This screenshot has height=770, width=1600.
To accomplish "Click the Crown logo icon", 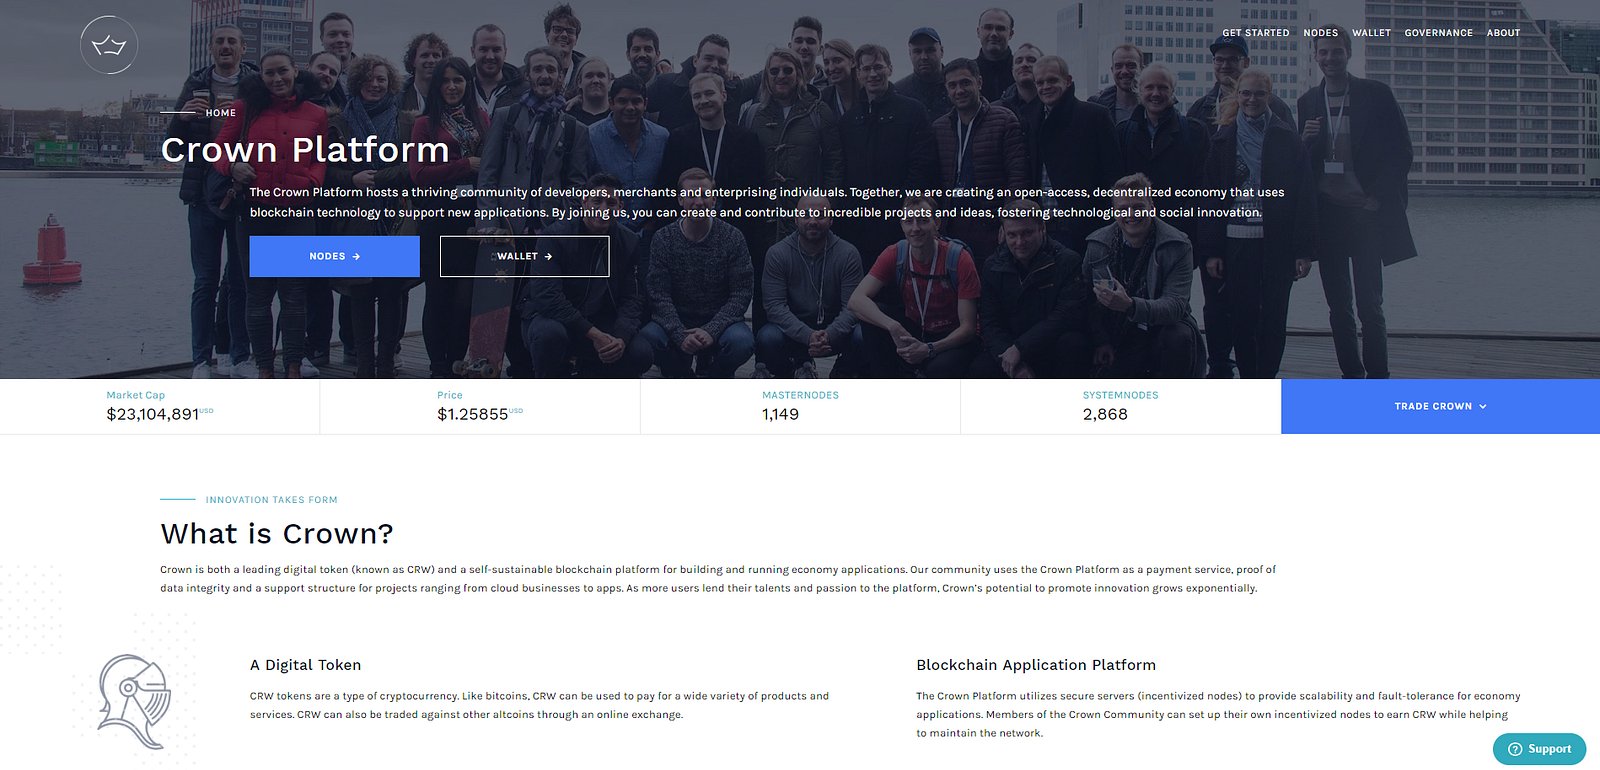I will click(109, 45).
